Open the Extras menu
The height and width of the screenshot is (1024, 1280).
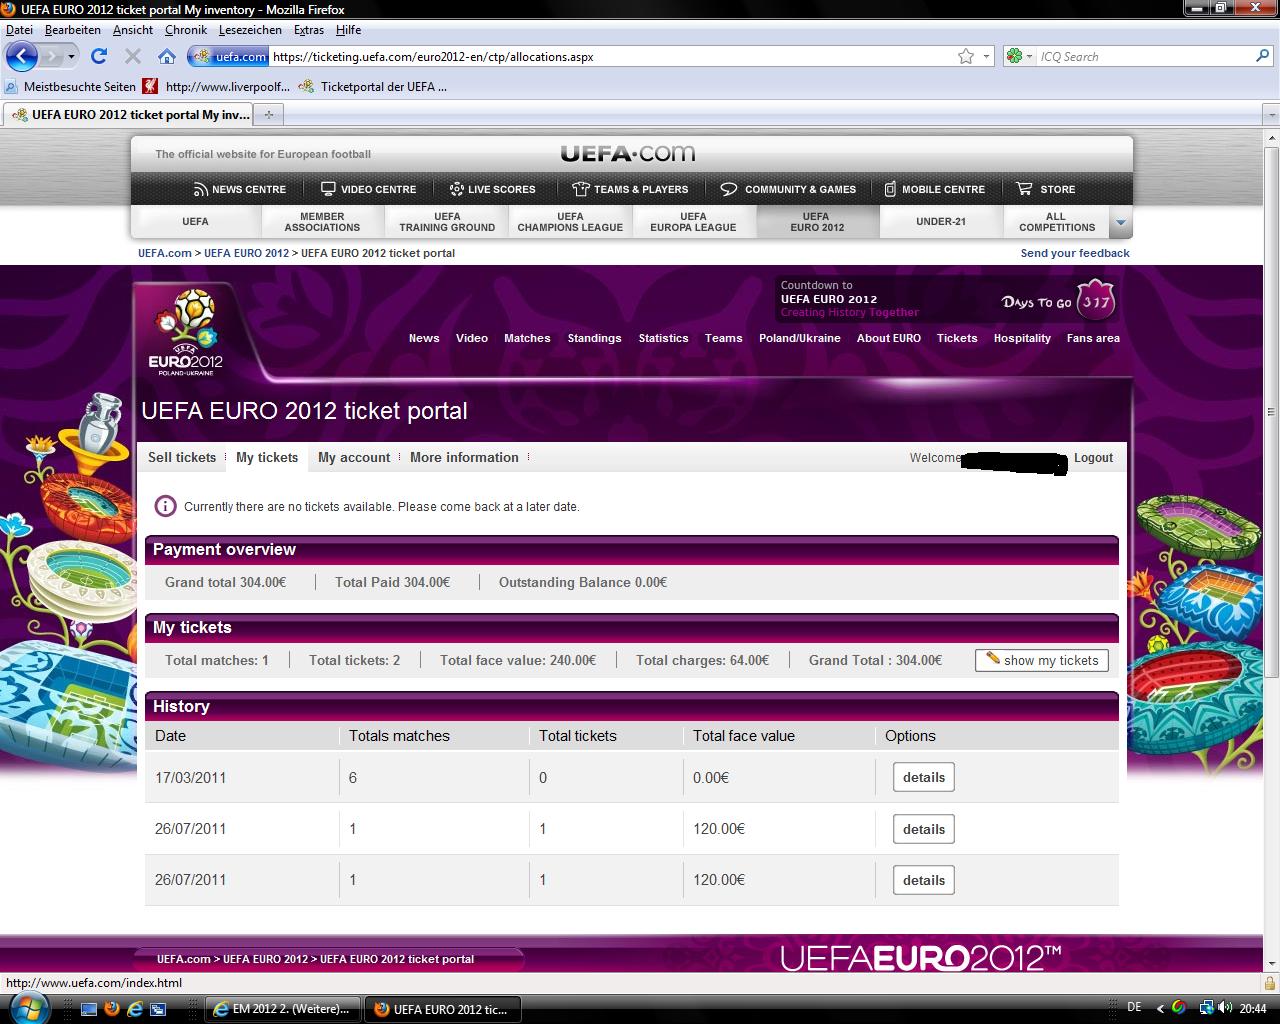tap(309, 30)
